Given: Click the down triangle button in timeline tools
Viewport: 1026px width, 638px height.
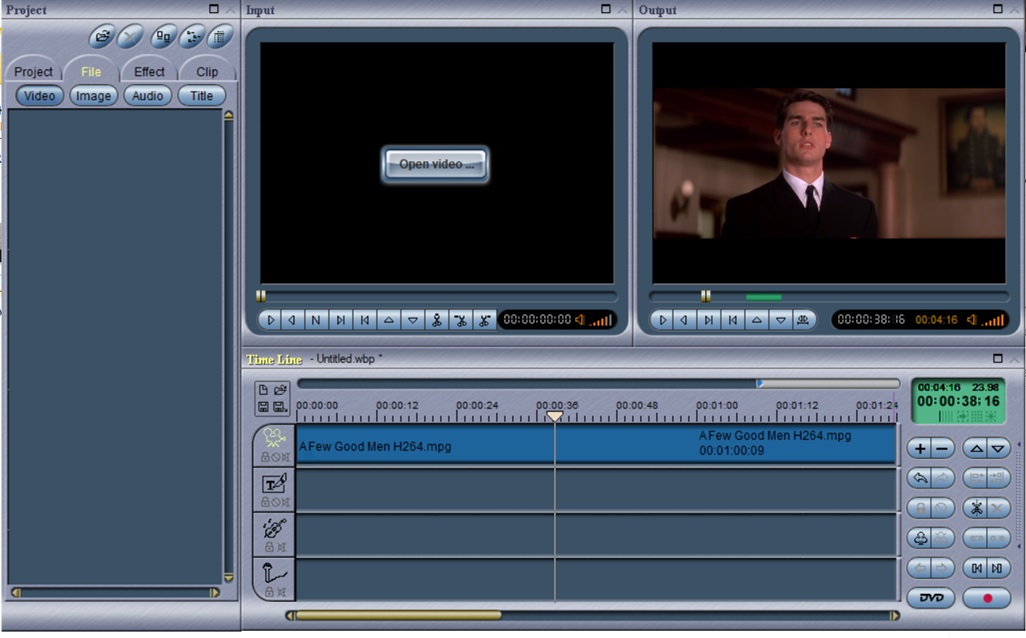Looking at the screenshot, I should pyautogui.click(x=998, y=448).
